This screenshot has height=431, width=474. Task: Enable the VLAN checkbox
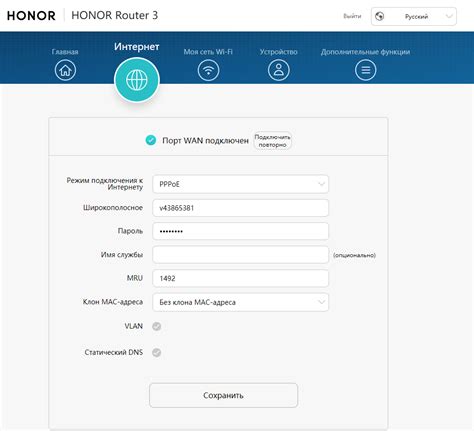157,326
